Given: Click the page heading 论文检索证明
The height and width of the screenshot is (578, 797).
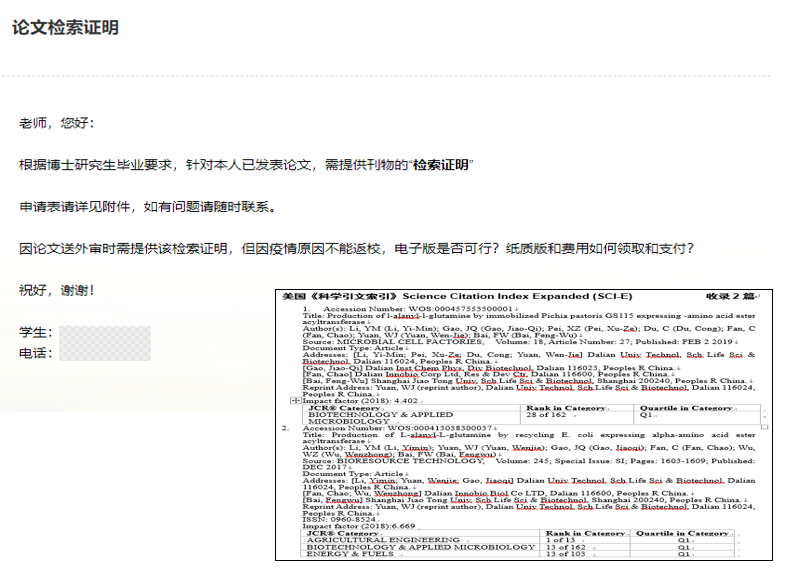Looking at the screenshot, I should pyautogui.click(x=66, y=28).
